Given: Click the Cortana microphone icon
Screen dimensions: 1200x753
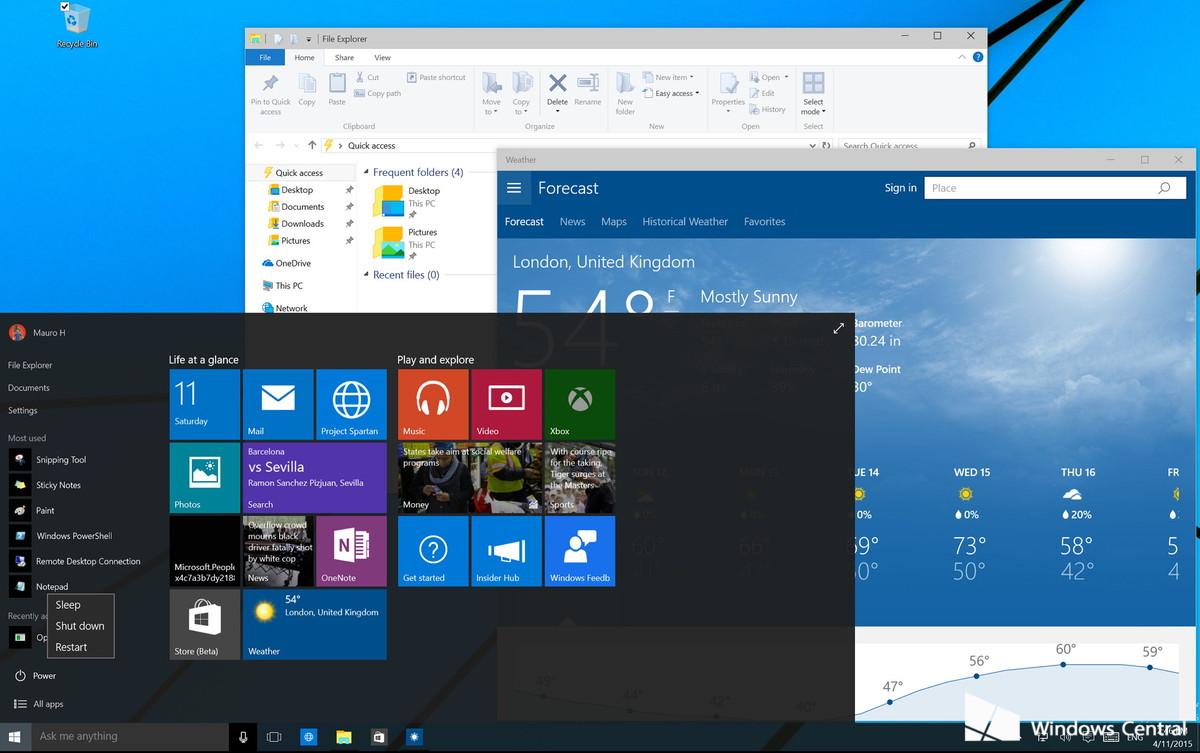Looking at the screenshot, I should point(243,737).
